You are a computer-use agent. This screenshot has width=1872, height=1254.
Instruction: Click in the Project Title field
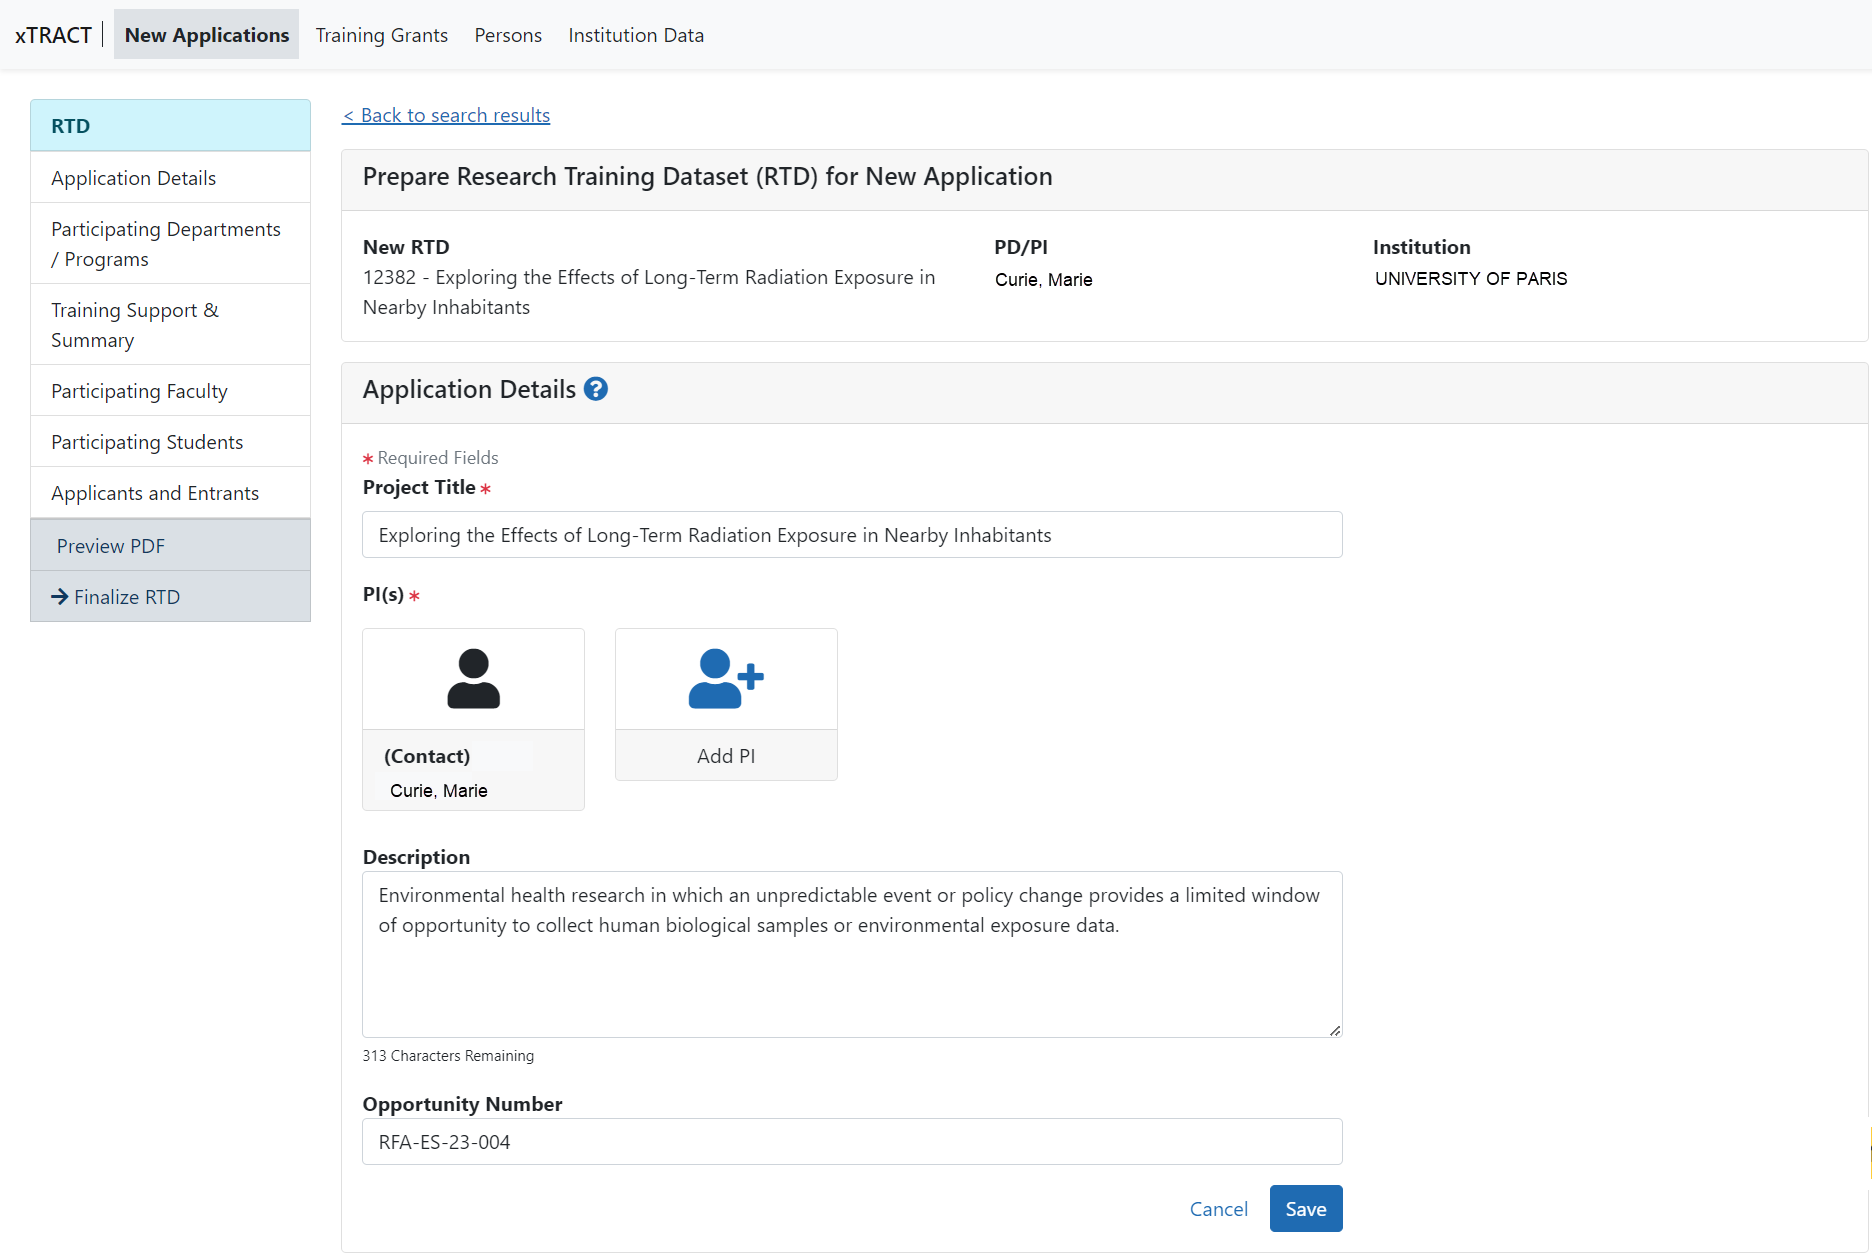pyautogui.click(x=851, y=535)
